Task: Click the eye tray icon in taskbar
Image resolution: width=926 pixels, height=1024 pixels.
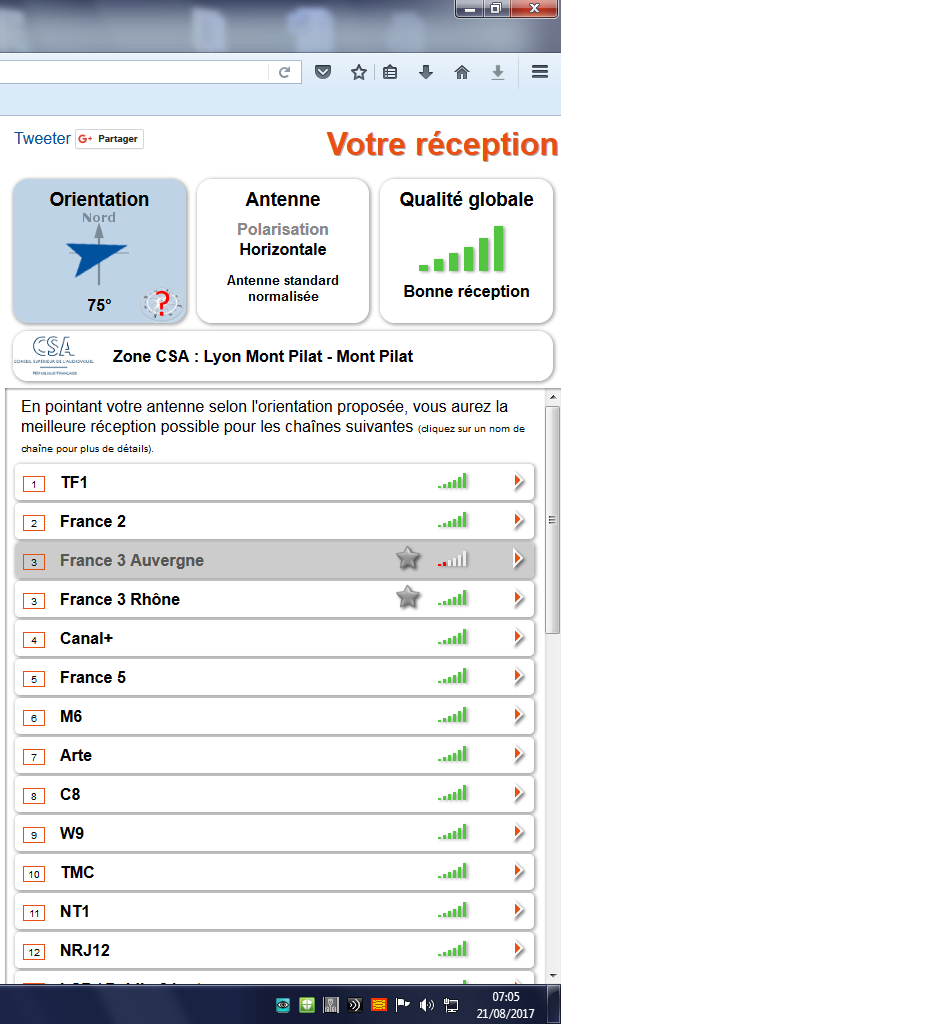Action: pyautogui.click(x=283, y=1004)
